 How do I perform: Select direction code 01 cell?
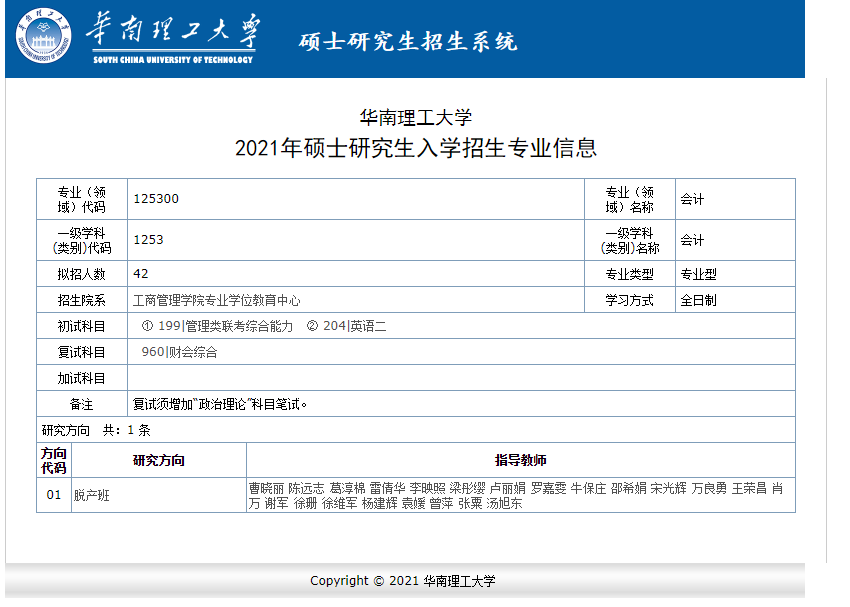(54, 495)
